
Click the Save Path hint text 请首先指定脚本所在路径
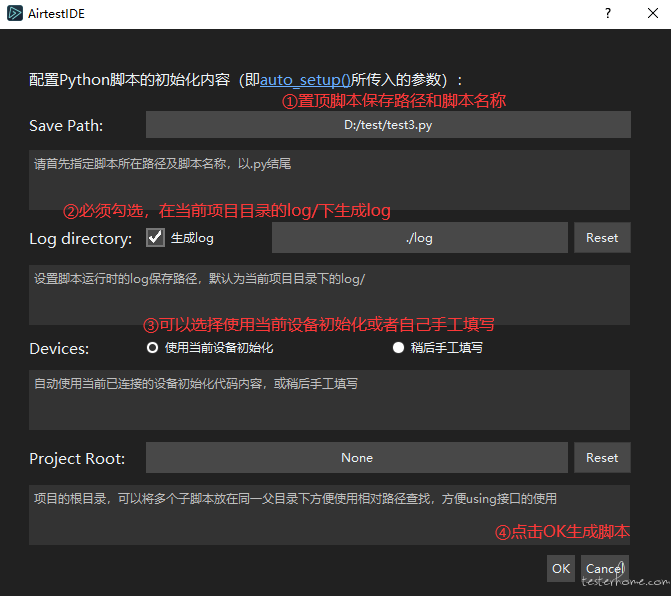click(x=163, y=164)
